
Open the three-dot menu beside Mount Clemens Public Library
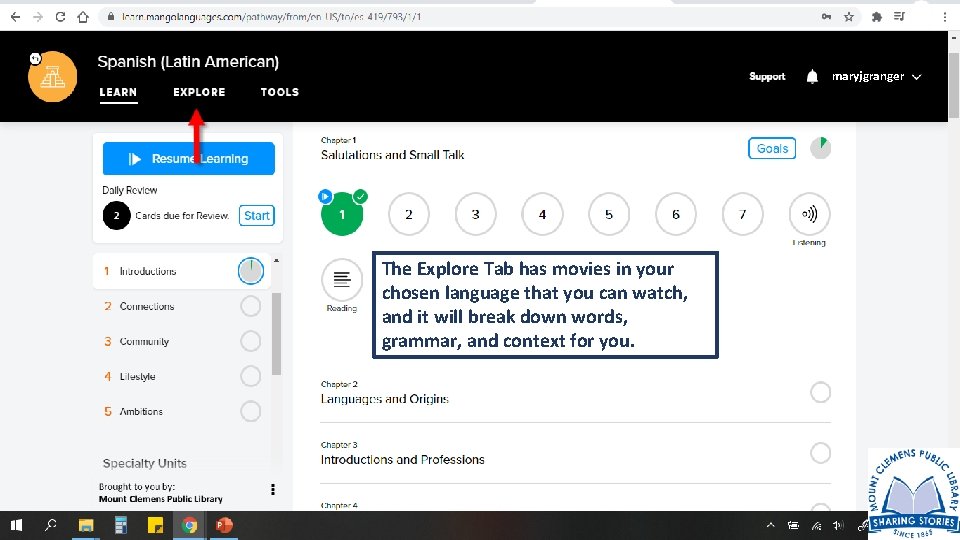[272, 489]
